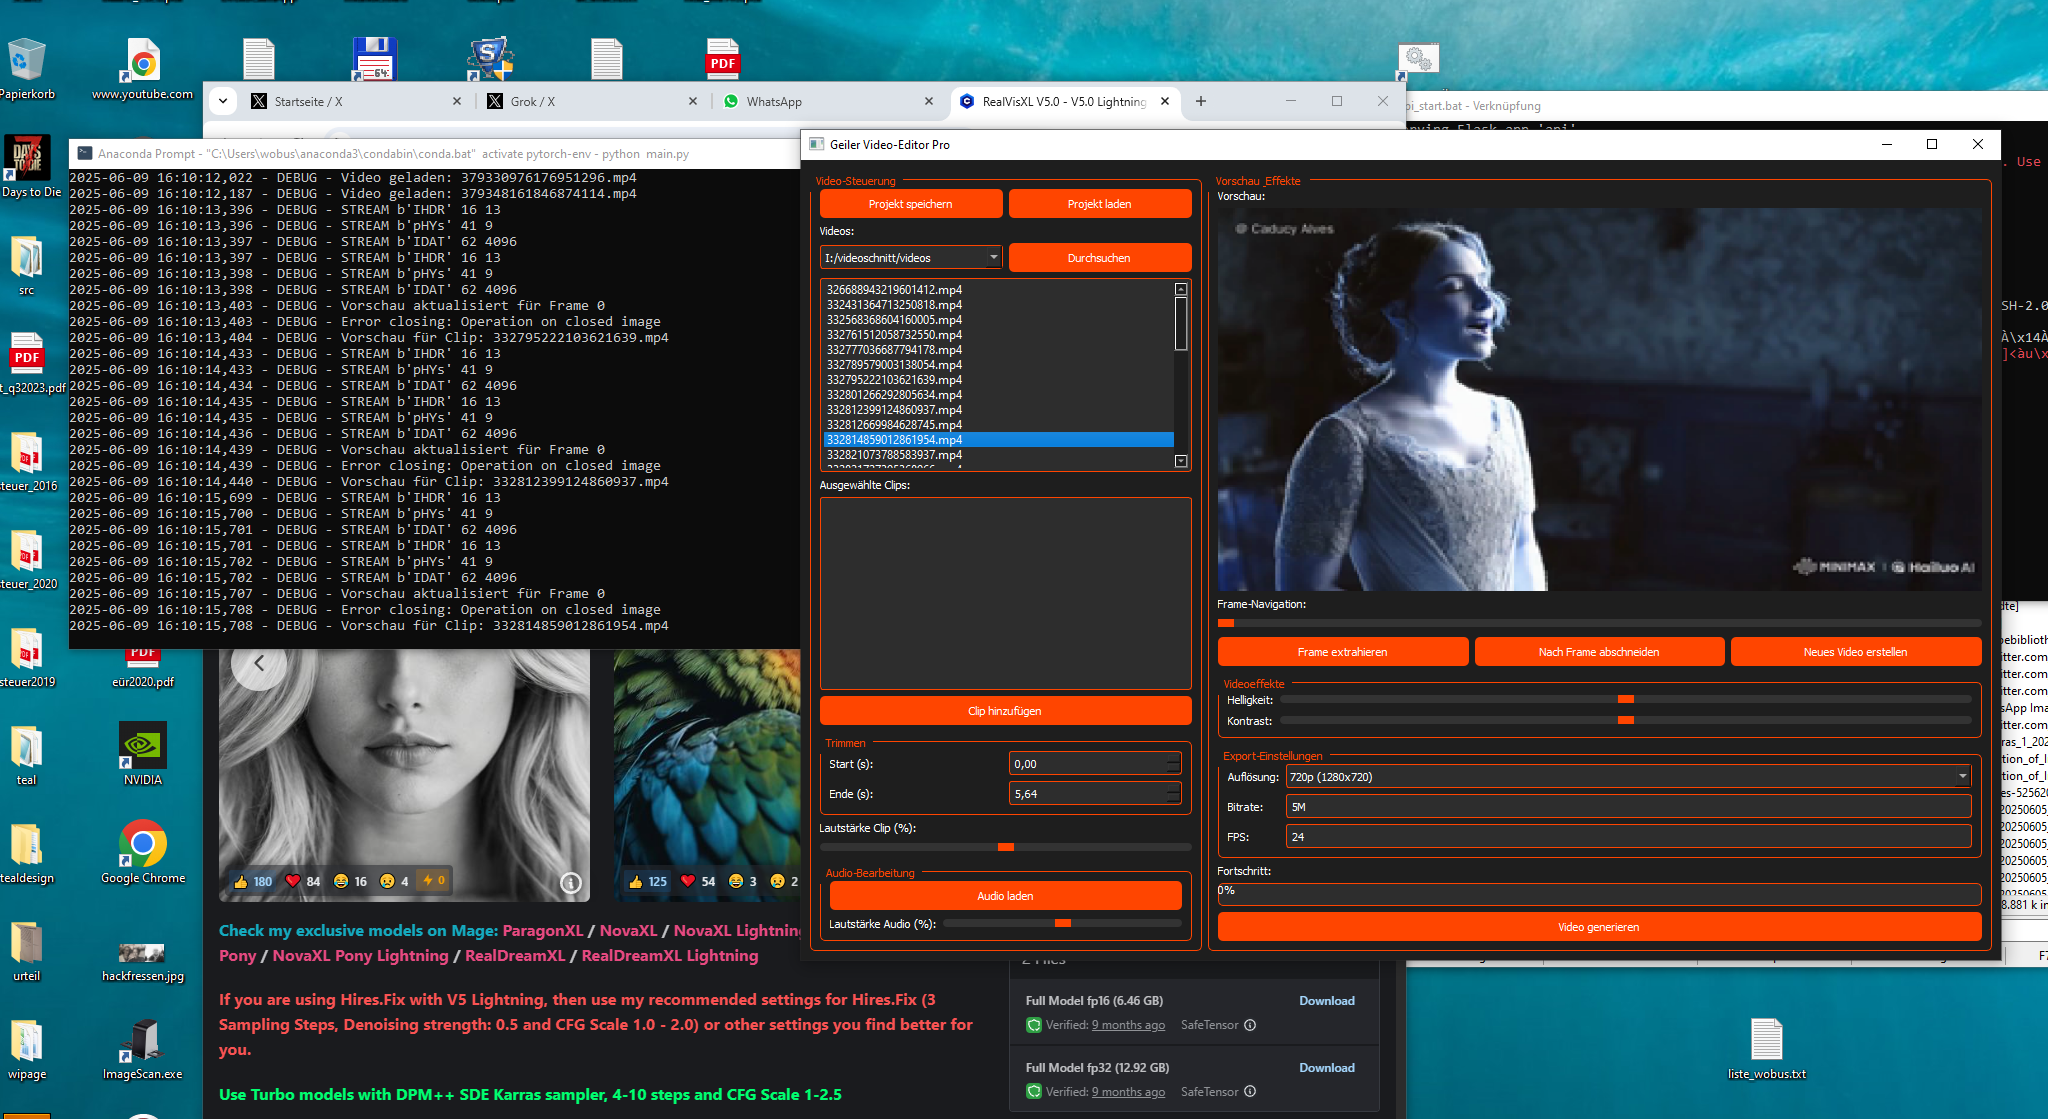Image resolution: width=2048 pixels, height=1119 pixels.
Task: Select 332795222103621639.mp4 in the video list
Action: (x=894, y=380)
